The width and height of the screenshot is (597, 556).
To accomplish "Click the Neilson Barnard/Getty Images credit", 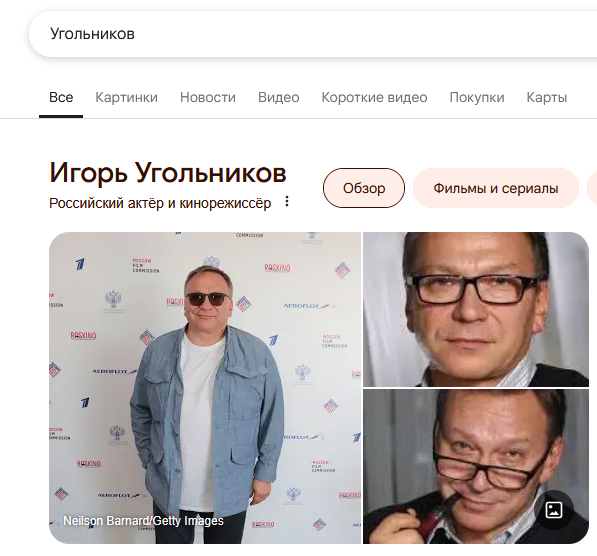I will pyautogui.click(x=143, y=521).
